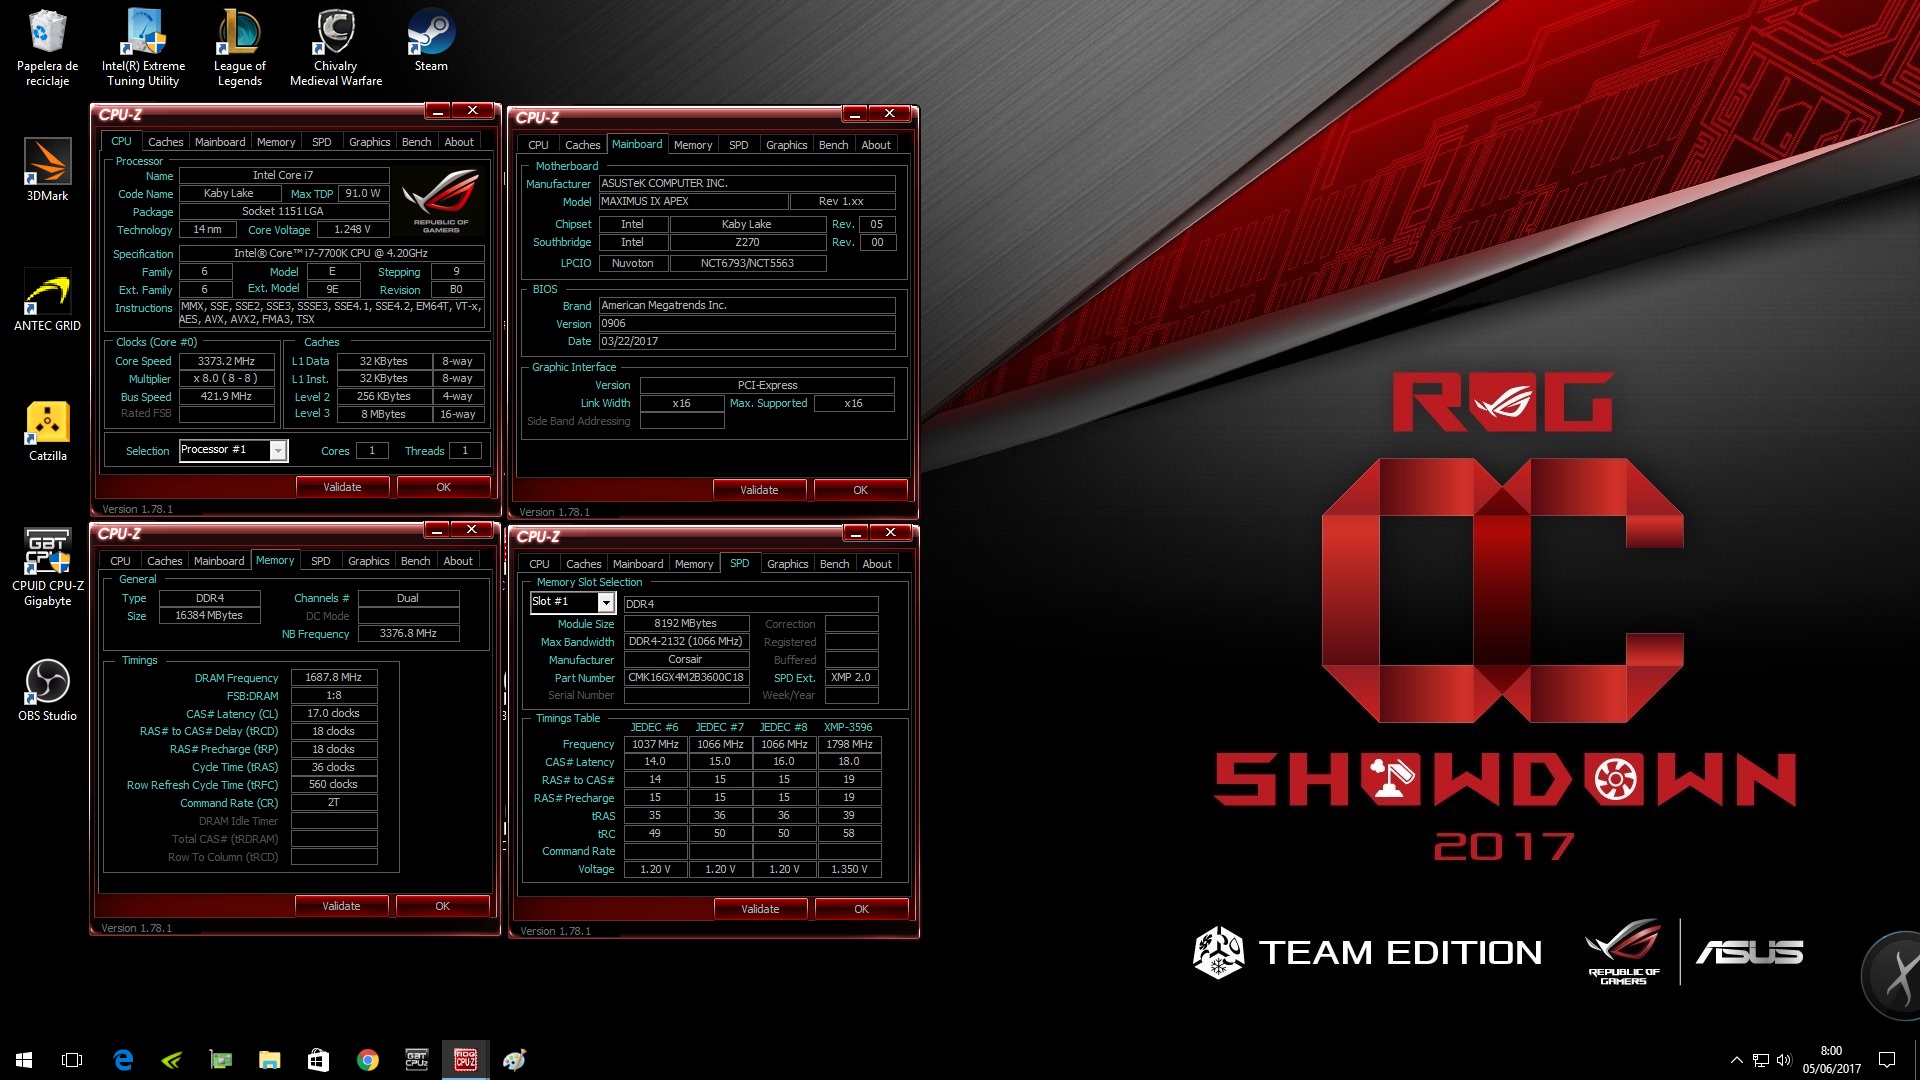1920x1080 pixels.
Task: Open NVIDIA GeForce app in taskbar
Action: [172, 1059]
